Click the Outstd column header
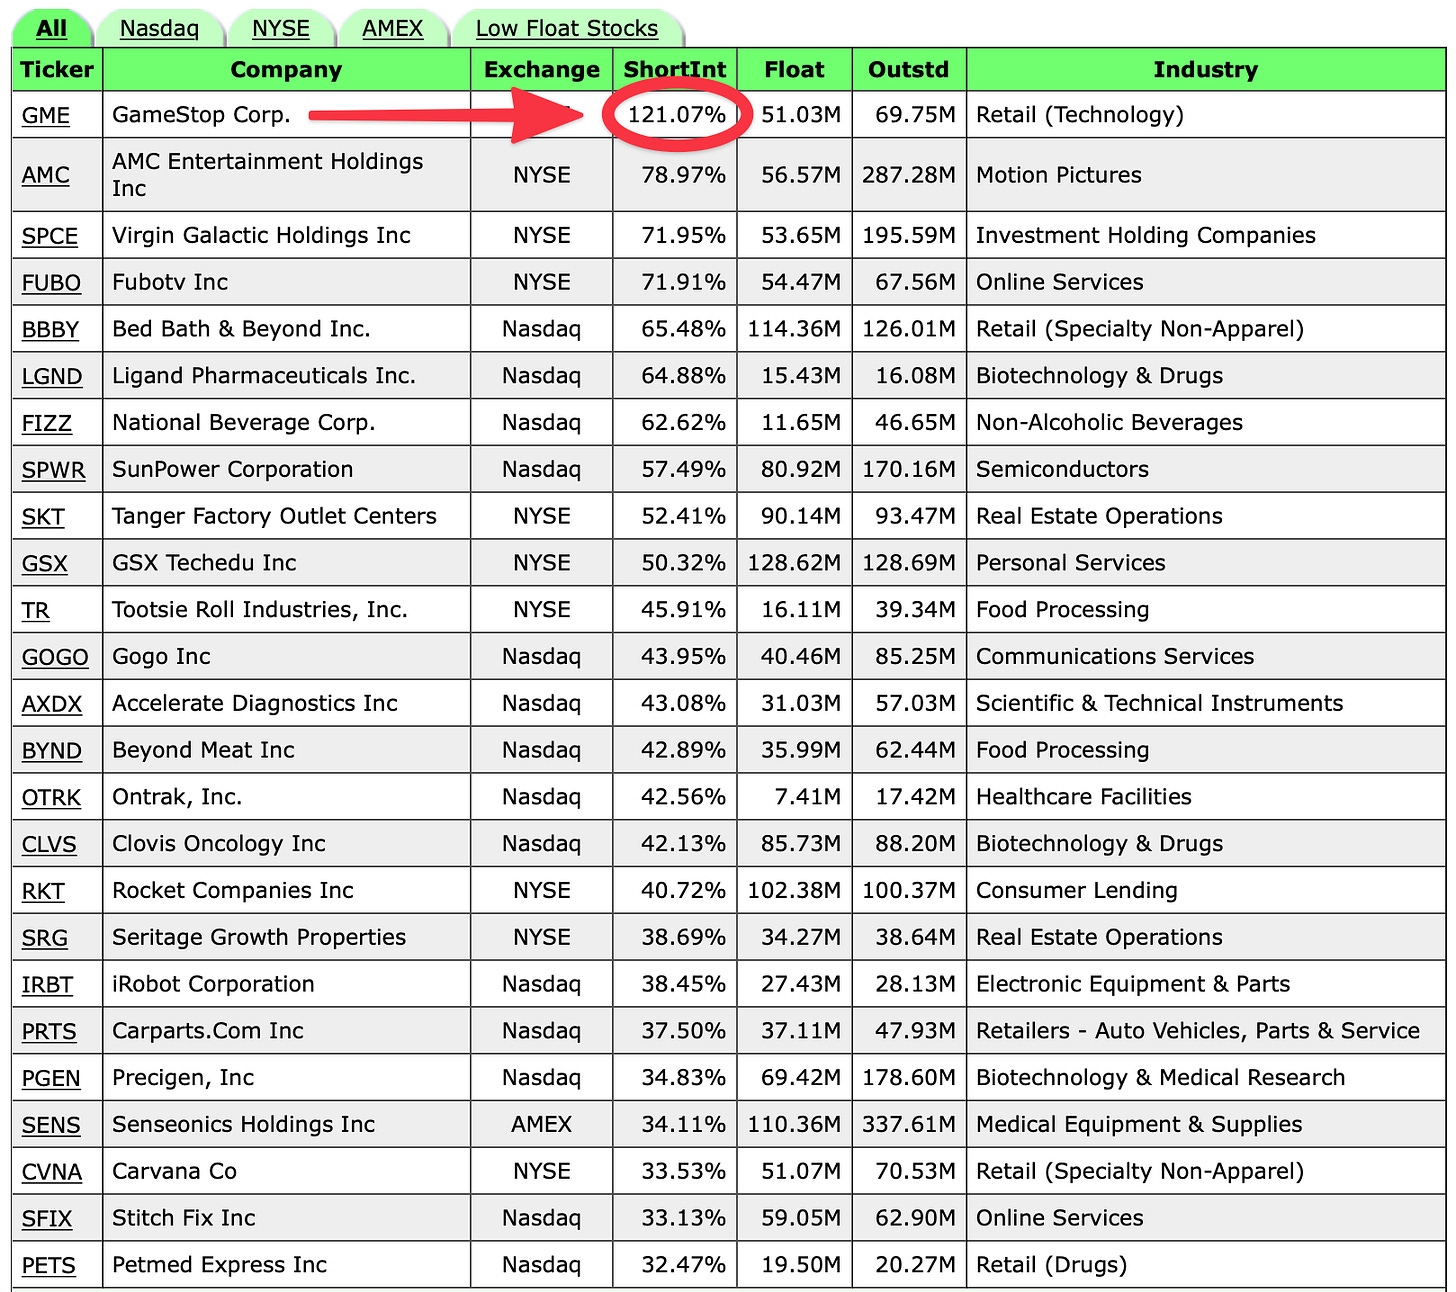Screen dimensions: 1456x1292 point(909,70)
